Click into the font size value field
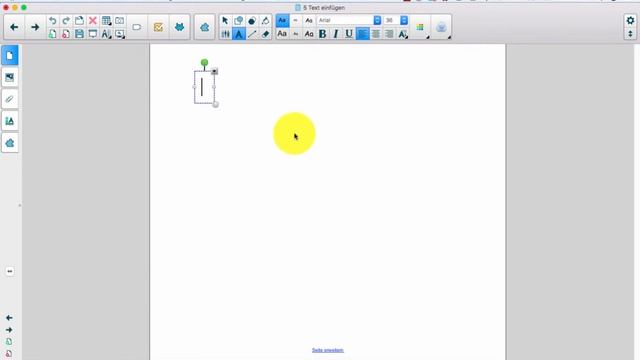This screenshot has height=360, width=640. click(x=391, y=20)
